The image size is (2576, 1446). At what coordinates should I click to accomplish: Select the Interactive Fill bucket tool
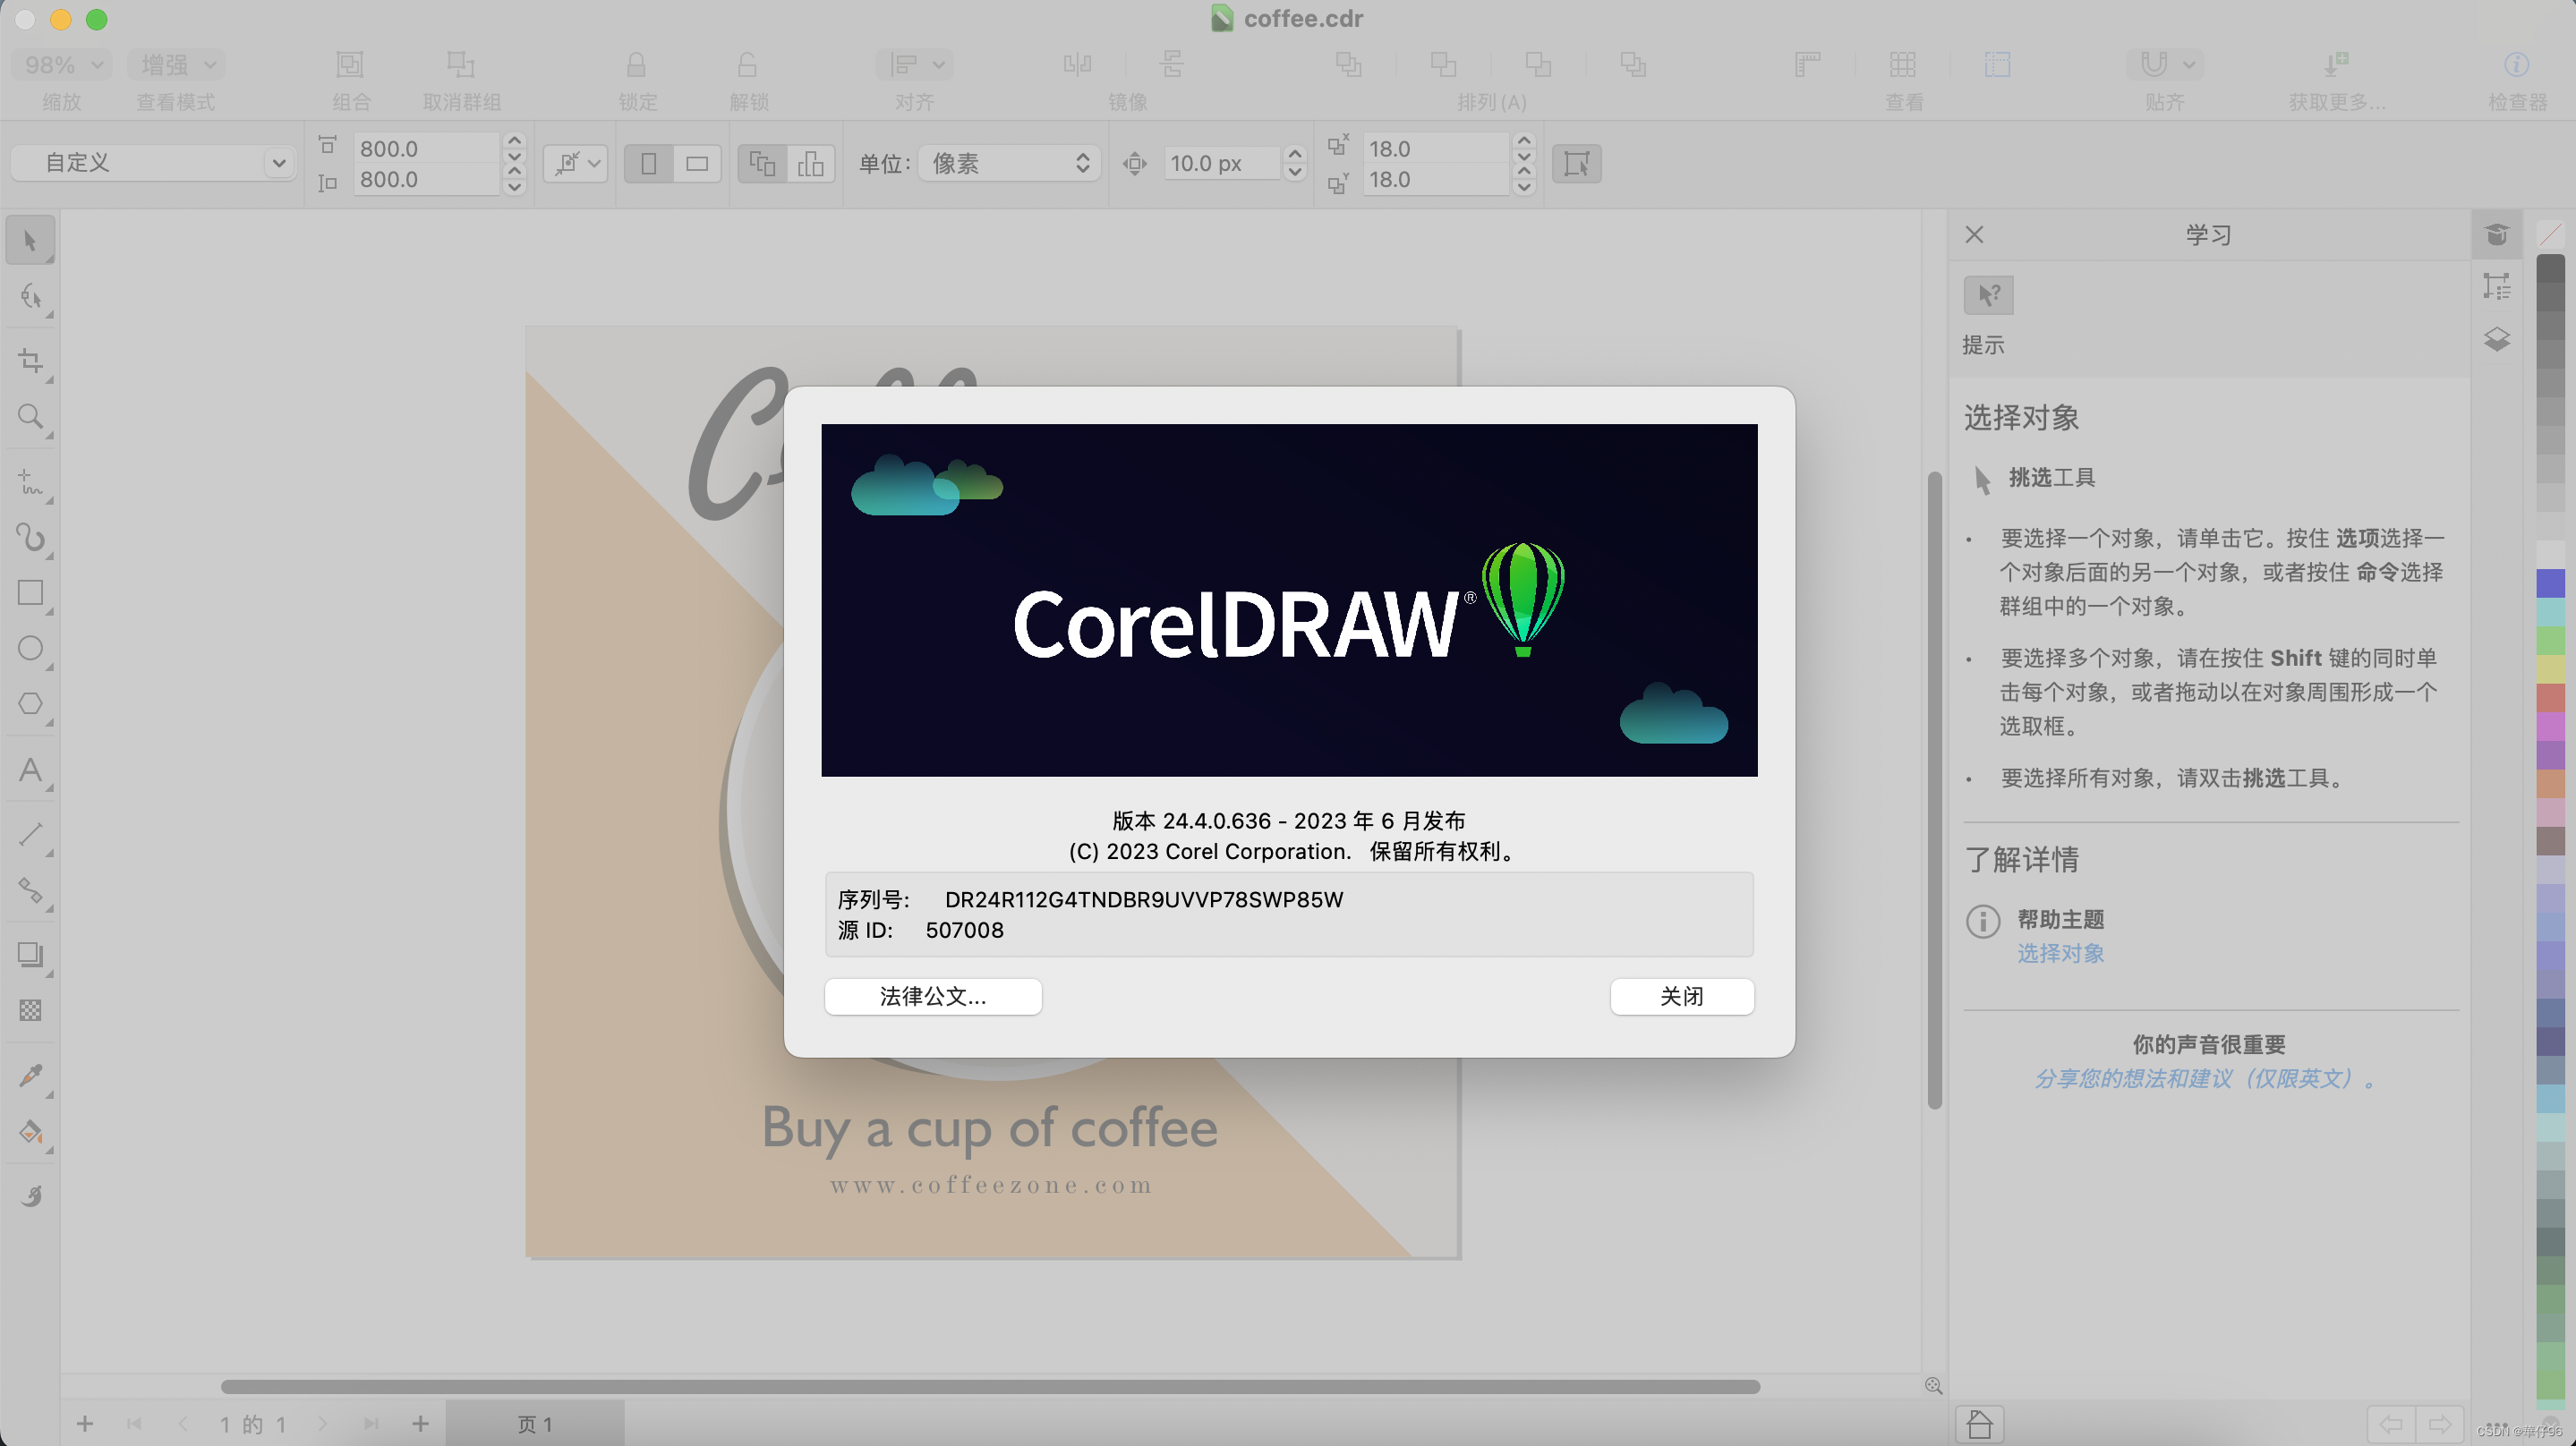pyautogui.click(x=30, y=1133)
